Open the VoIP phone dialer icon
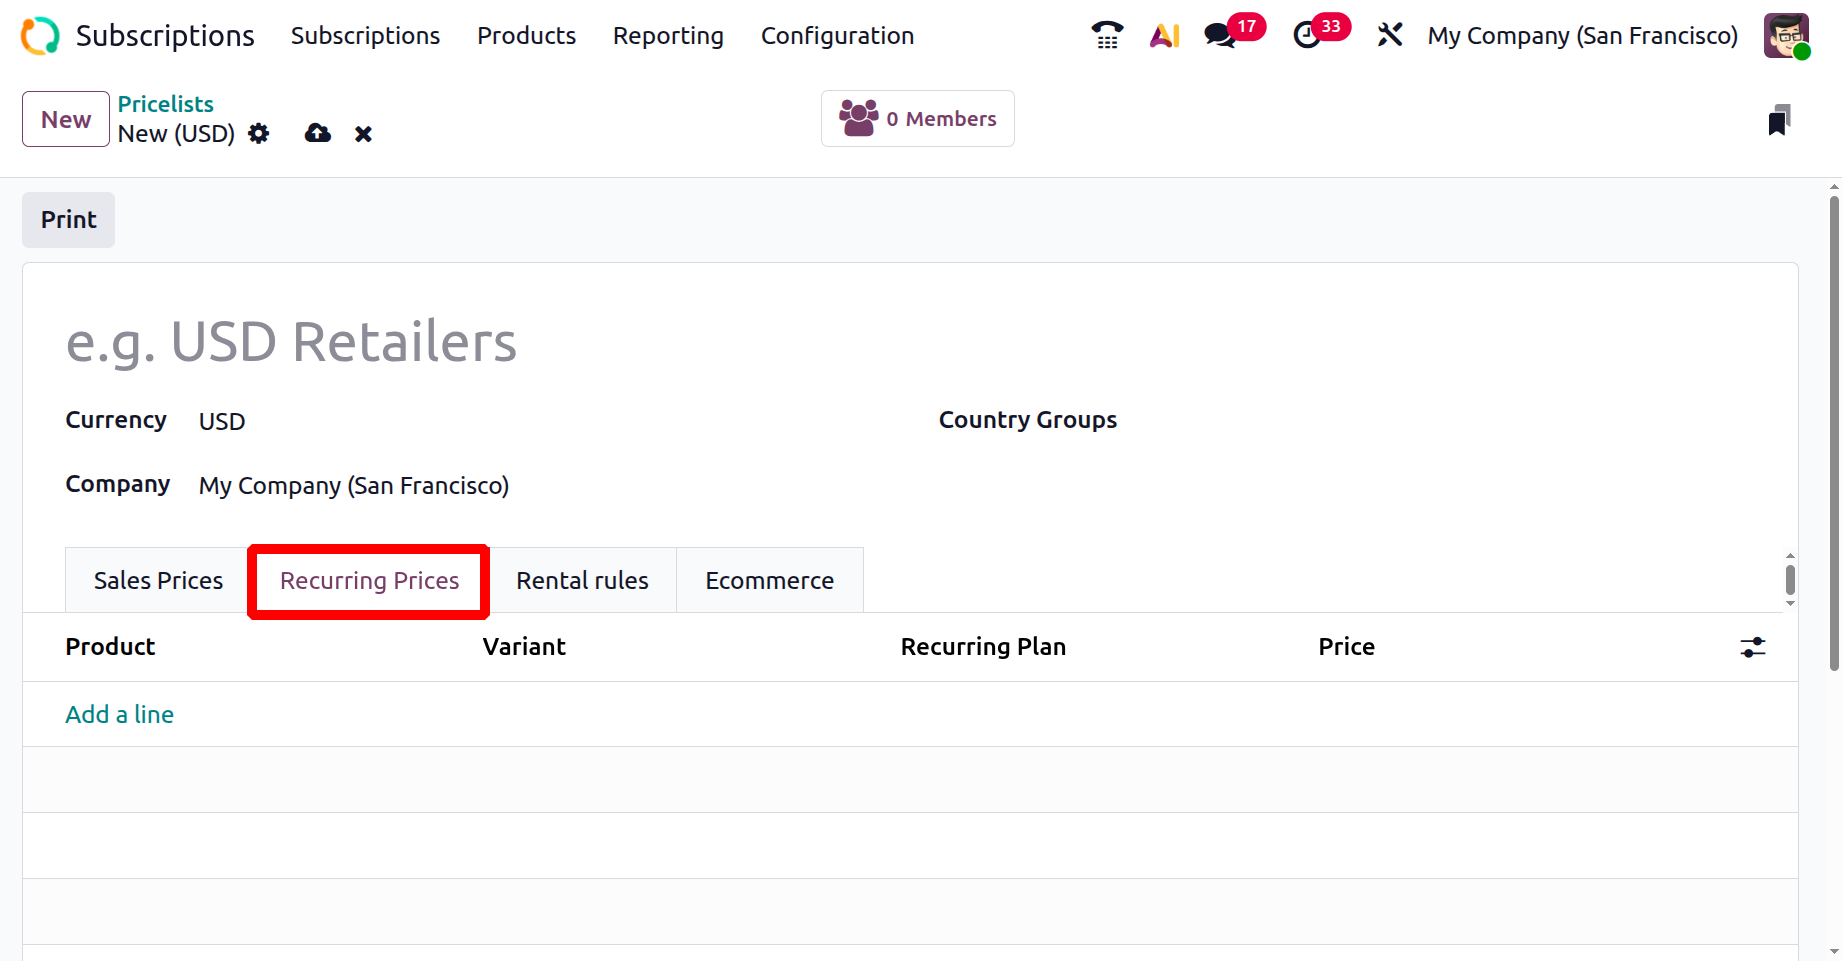Image resolution: width=1842 pixels, height=961 pixels. 1106,36
